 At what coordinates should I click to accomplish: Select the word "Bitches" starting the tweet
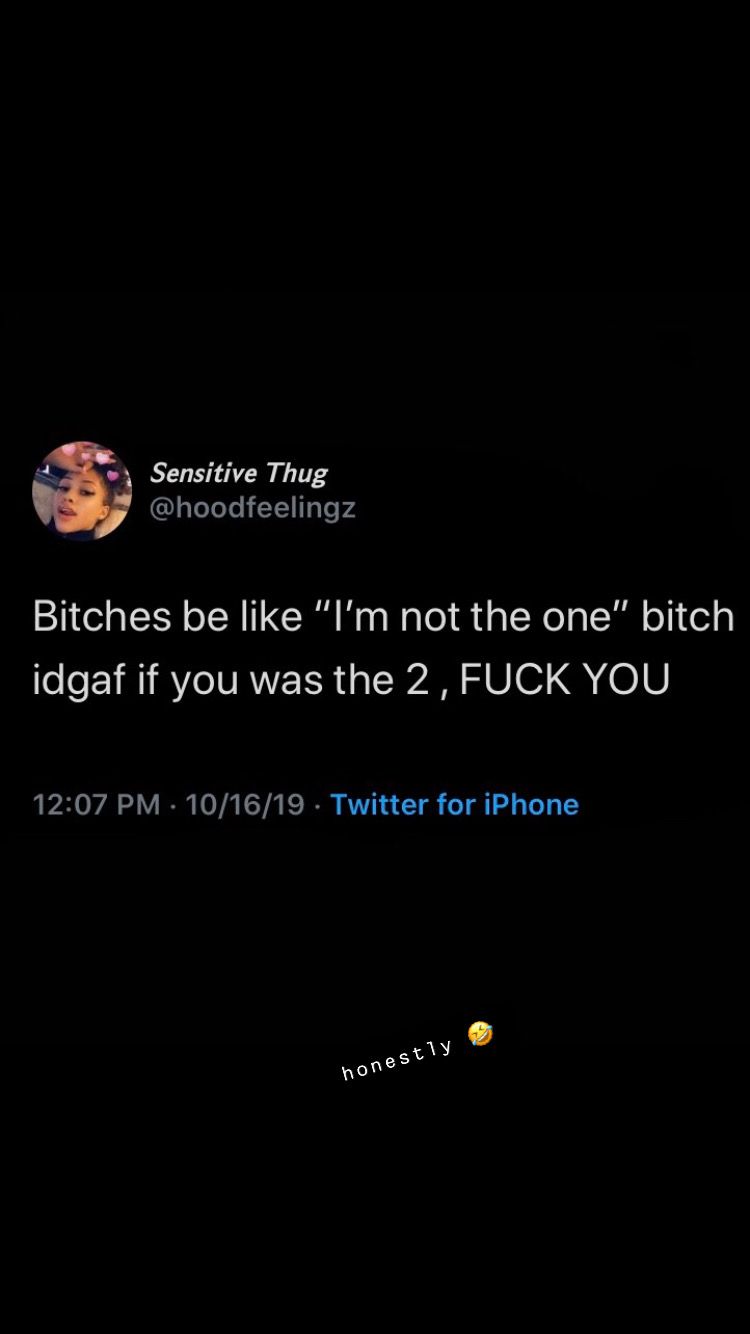[103, 616]
